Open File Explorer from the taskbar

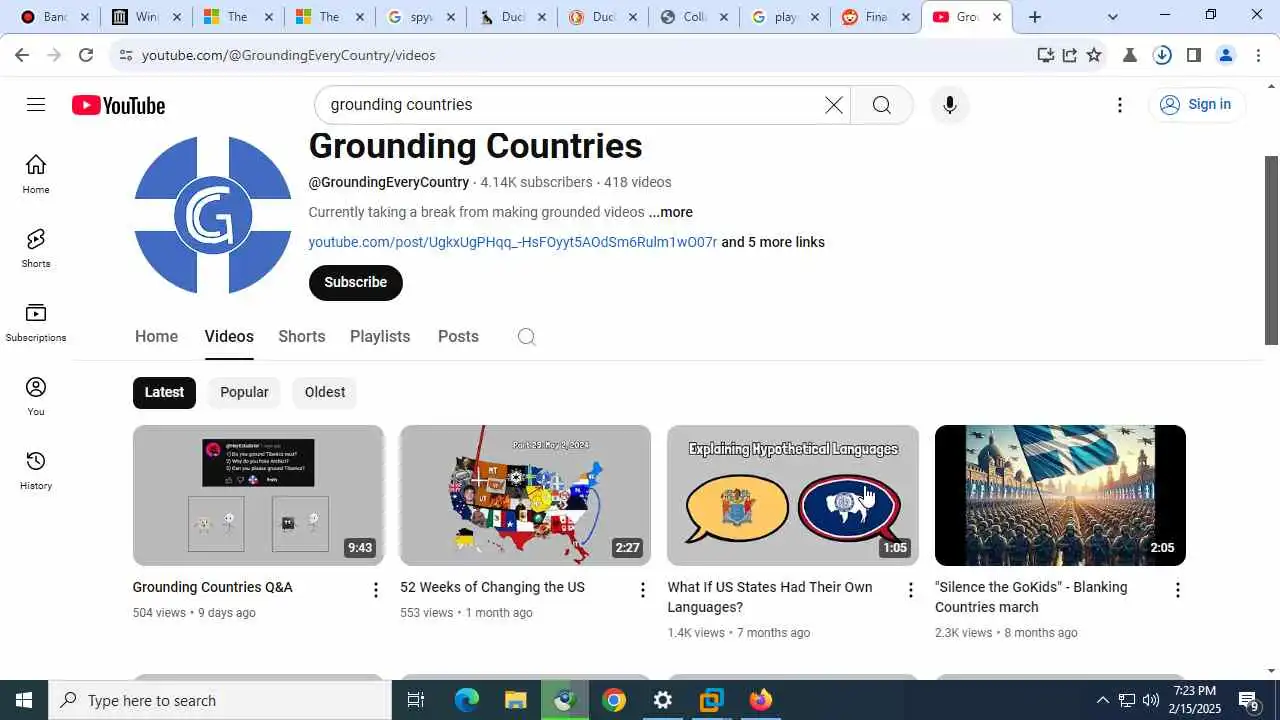click(x=515, y=700)
